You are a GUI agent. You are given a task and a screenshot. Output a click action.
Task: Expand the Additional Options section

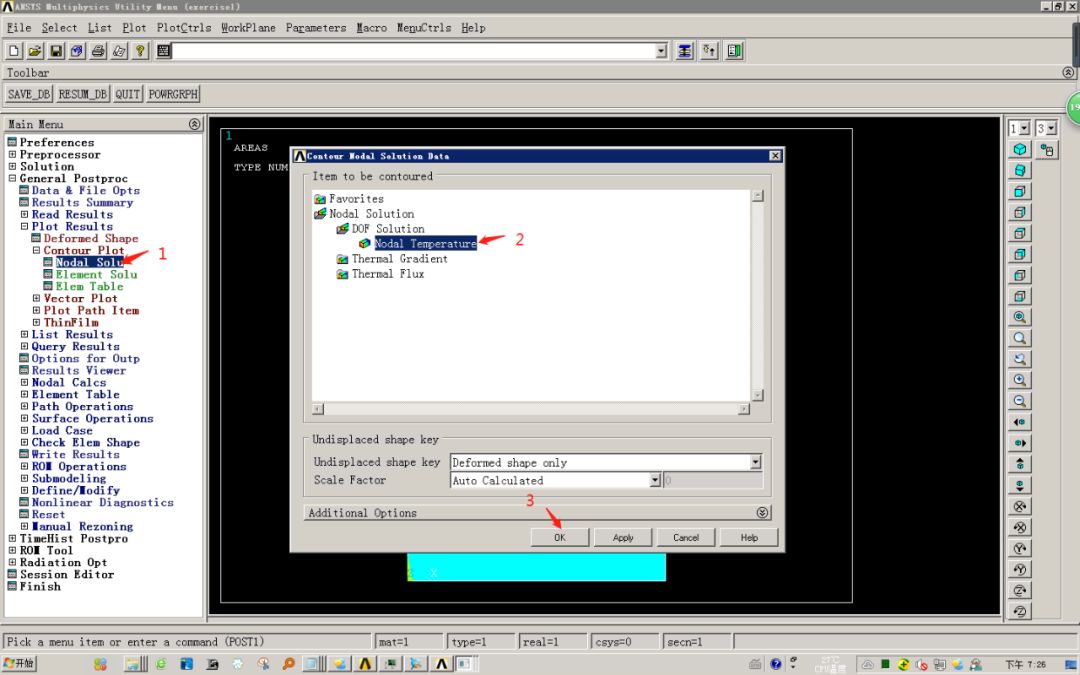(762, 512)
